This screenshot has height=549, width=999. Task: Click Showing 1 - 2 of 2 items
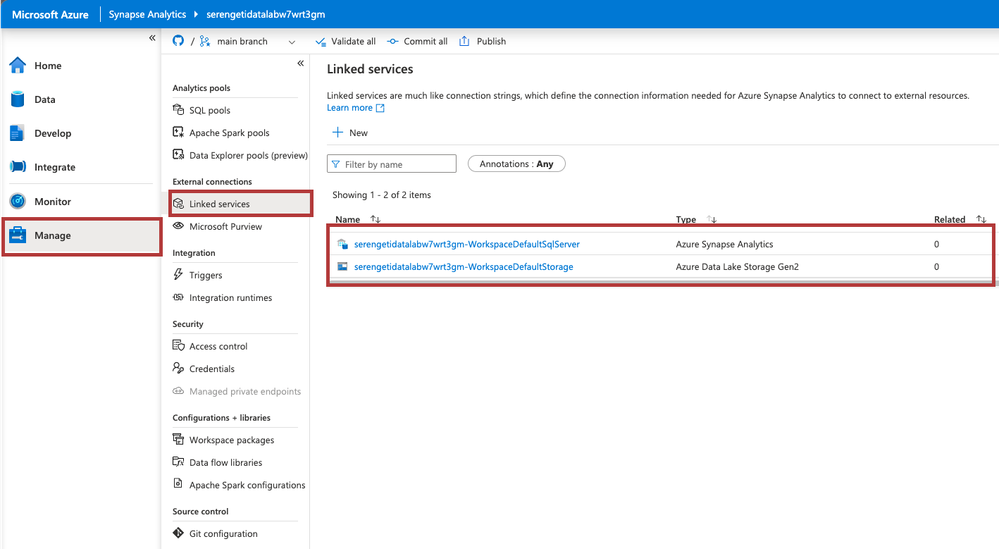tap(382, 195)
